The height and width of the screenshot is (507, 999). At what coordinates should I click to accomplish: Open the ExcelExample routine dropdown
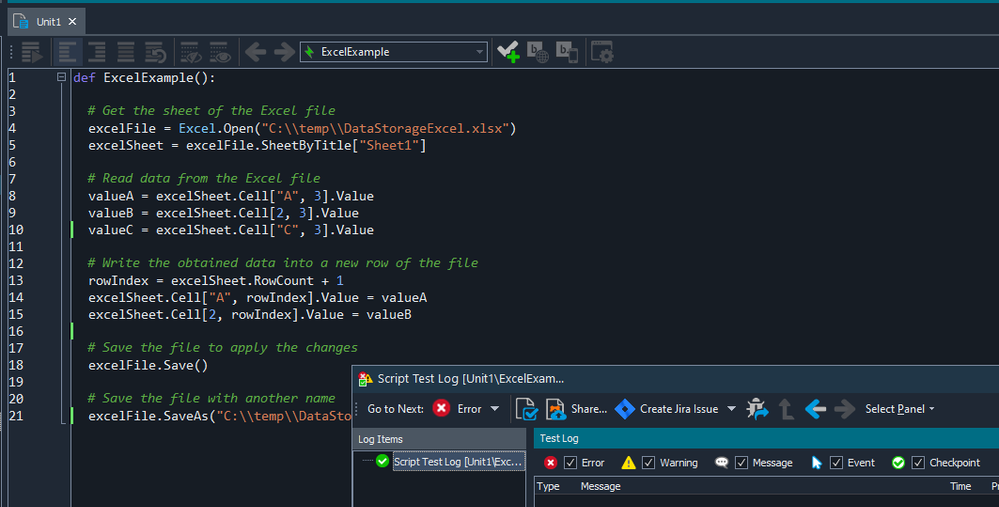(480, 52)
